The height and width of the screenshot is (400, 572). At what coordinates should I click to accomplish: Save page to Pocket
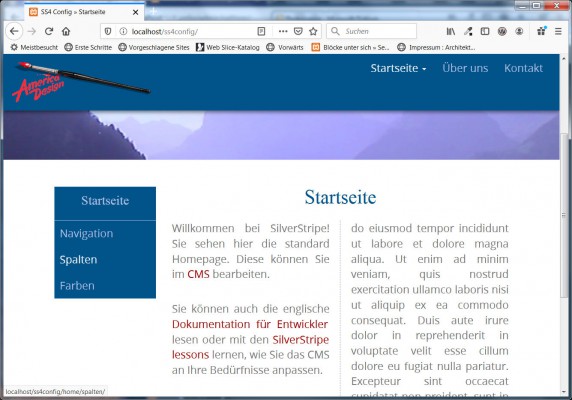coord(298,31)
